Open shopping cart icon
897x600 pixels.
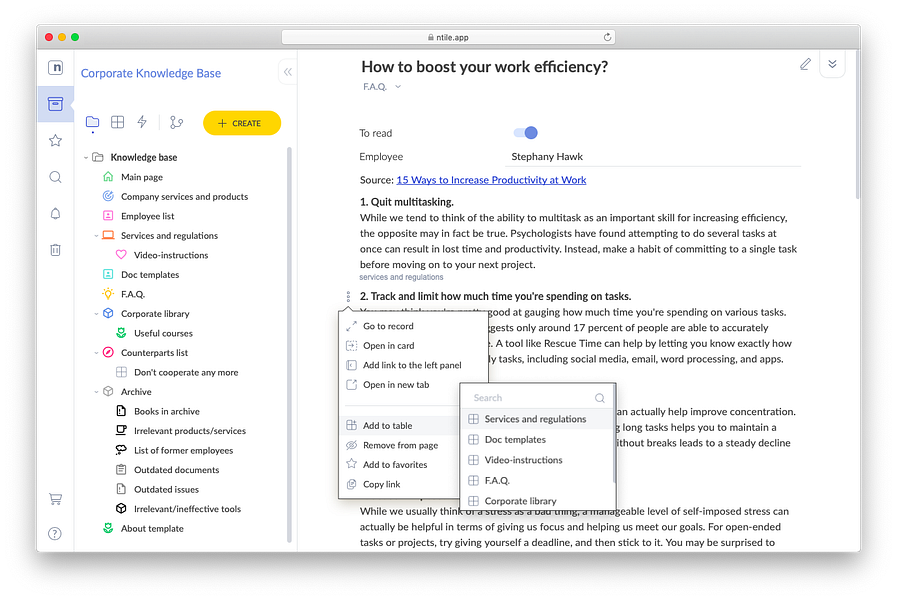pos(55,499)
